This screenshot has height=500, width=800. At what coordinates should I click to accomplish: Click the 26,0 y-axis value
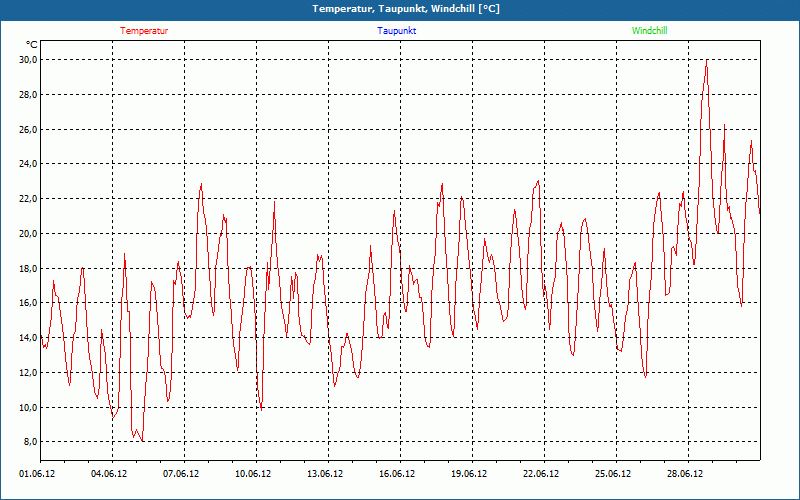pos(29,129)
